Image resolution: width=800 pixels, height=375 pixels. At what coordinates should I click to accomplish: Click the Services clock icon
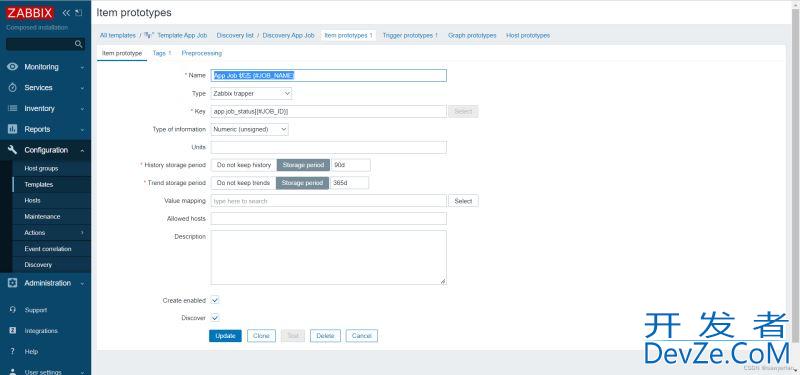tap(13, 88)
